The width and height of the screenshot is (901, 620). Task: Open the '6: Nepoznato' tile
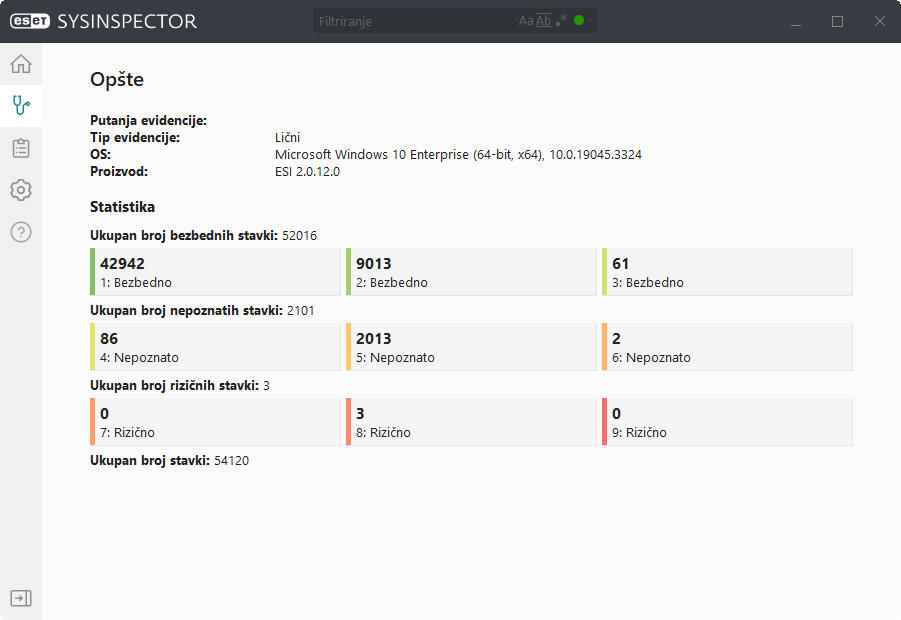727,347
